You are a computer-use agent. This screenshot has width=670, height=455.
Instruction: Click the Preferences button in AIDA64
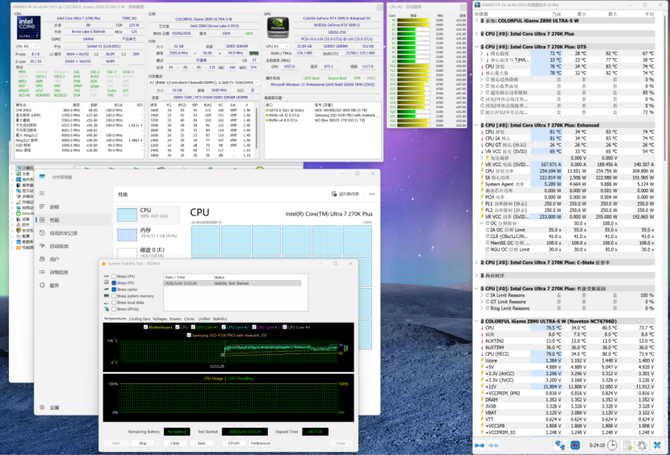pyautogui.click(x=260, y=442)
